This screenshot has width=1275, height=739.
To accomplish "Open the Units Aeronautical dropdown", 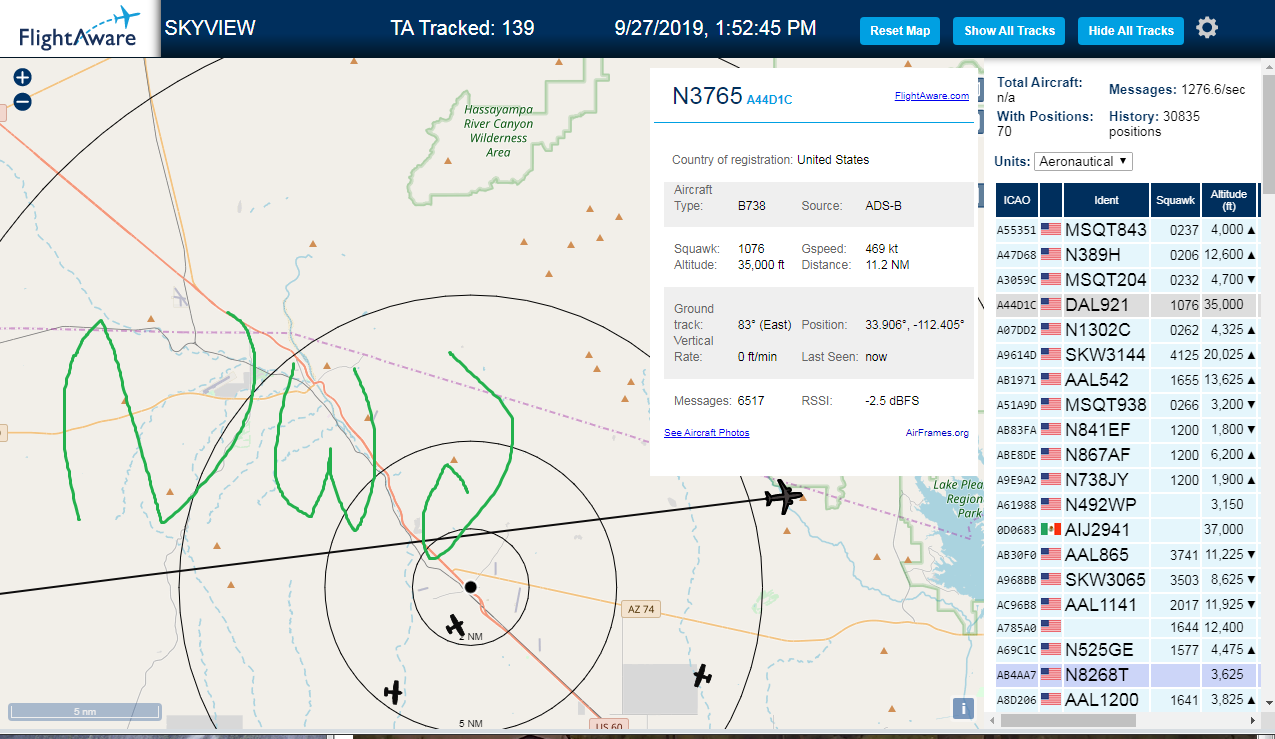I will [x=1083, y=161].
